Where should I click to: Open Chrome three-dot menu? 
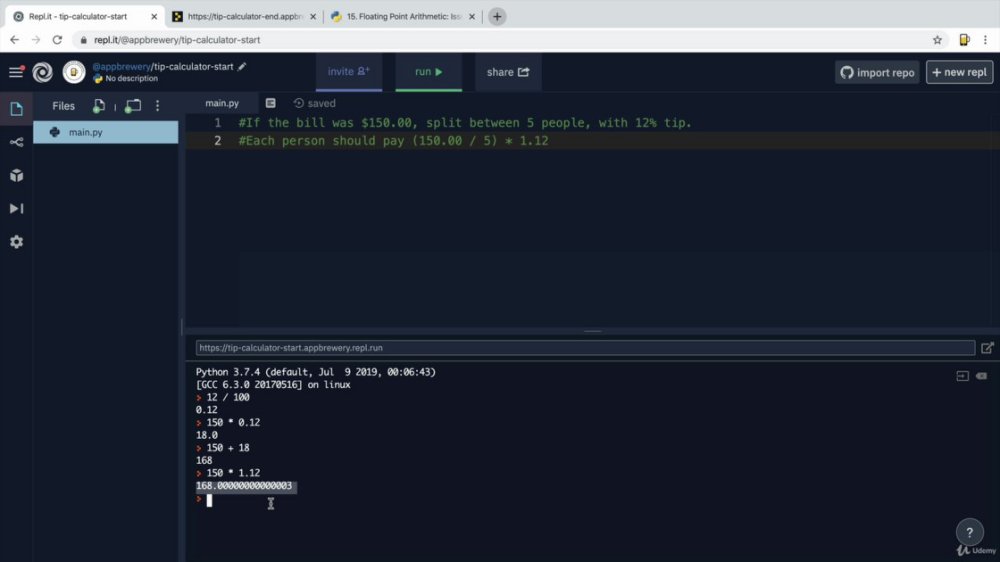tap(985, 40)
